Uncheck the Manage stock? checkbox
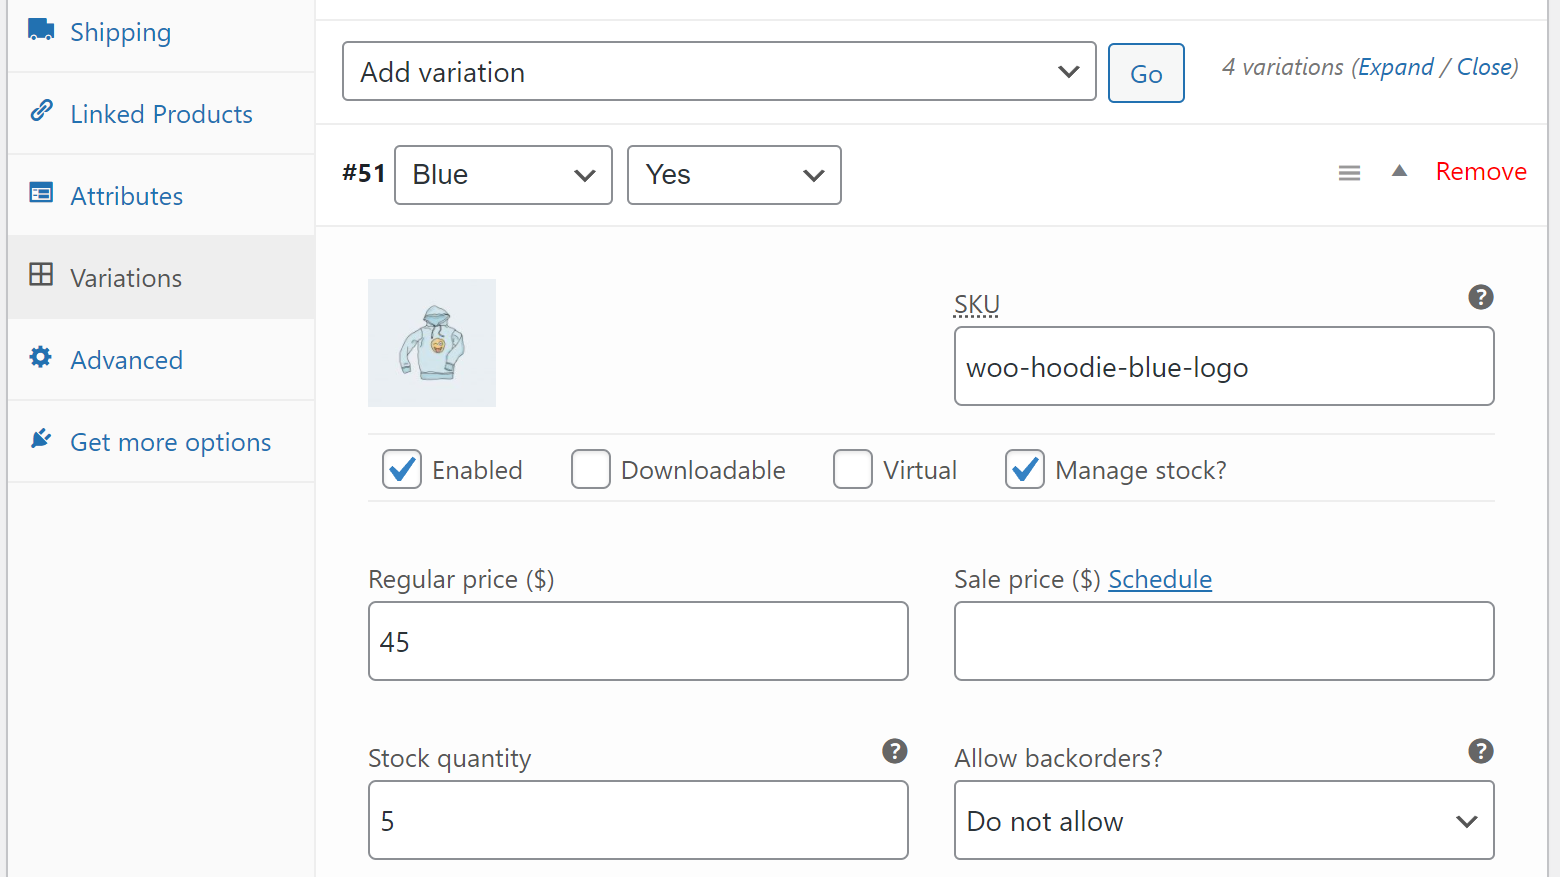The width and height of the screenshot is (1560, 877). (1025, 469)
